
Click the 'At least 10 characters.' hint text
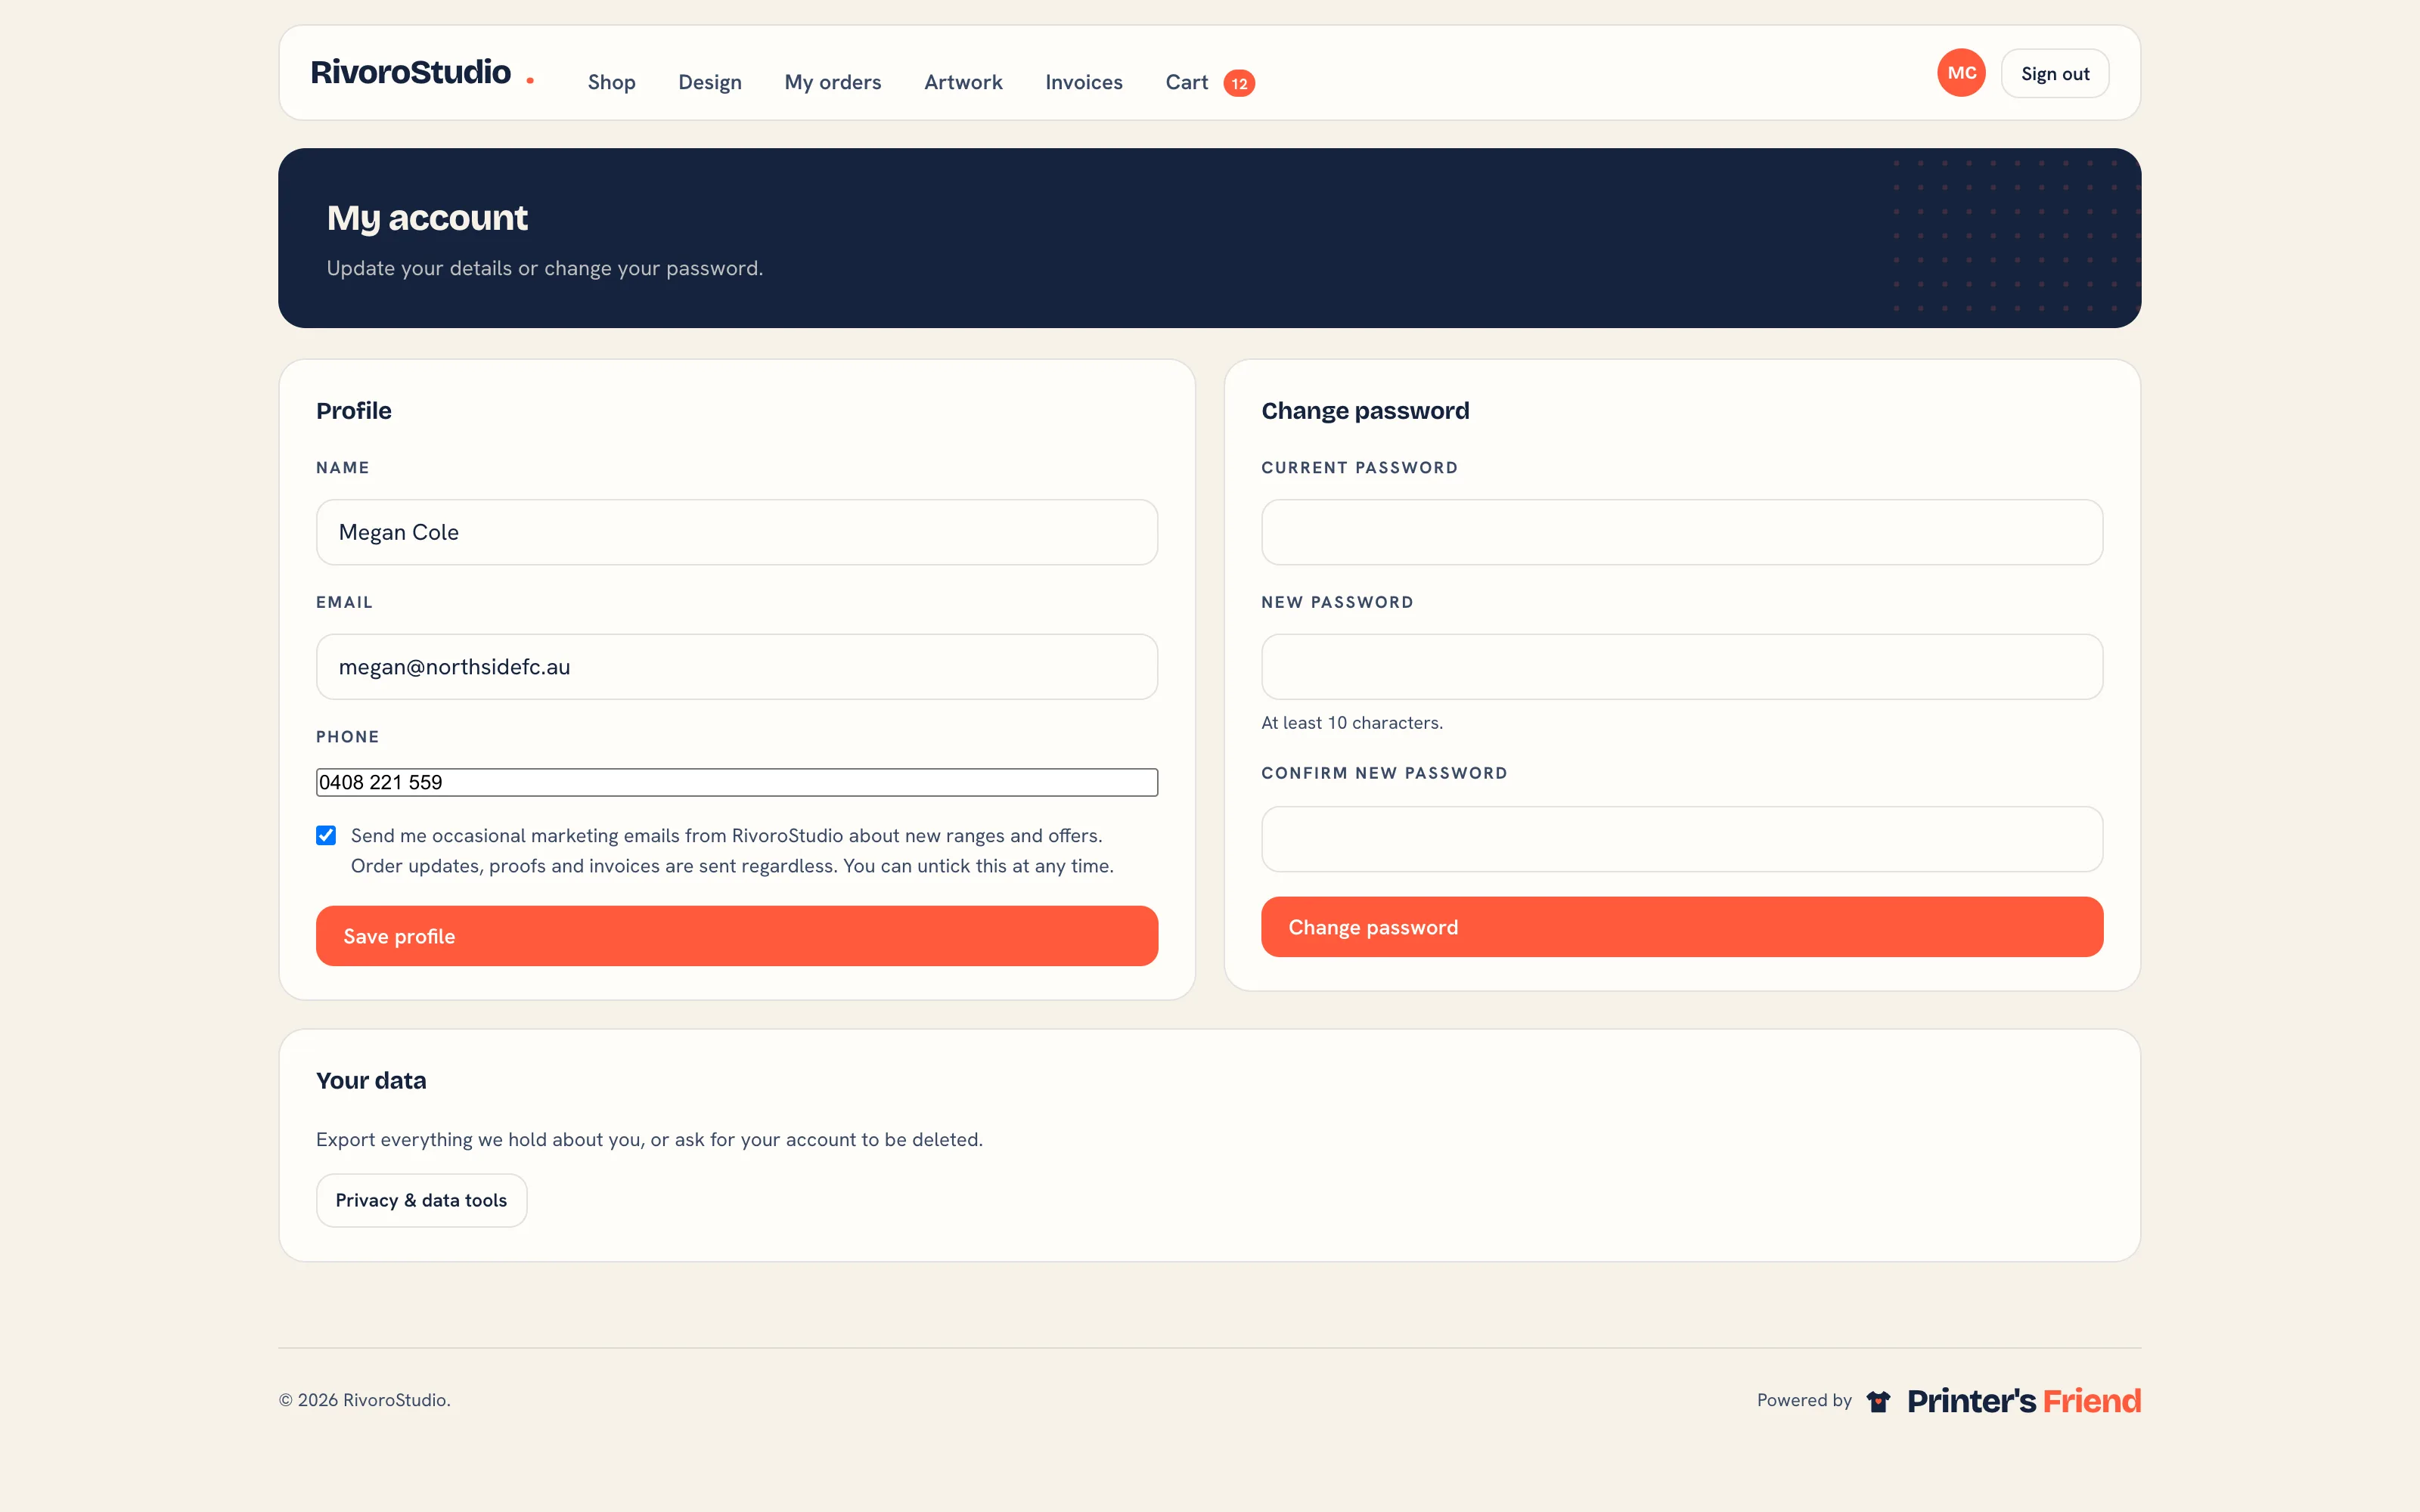click(x=1352, y=723)
